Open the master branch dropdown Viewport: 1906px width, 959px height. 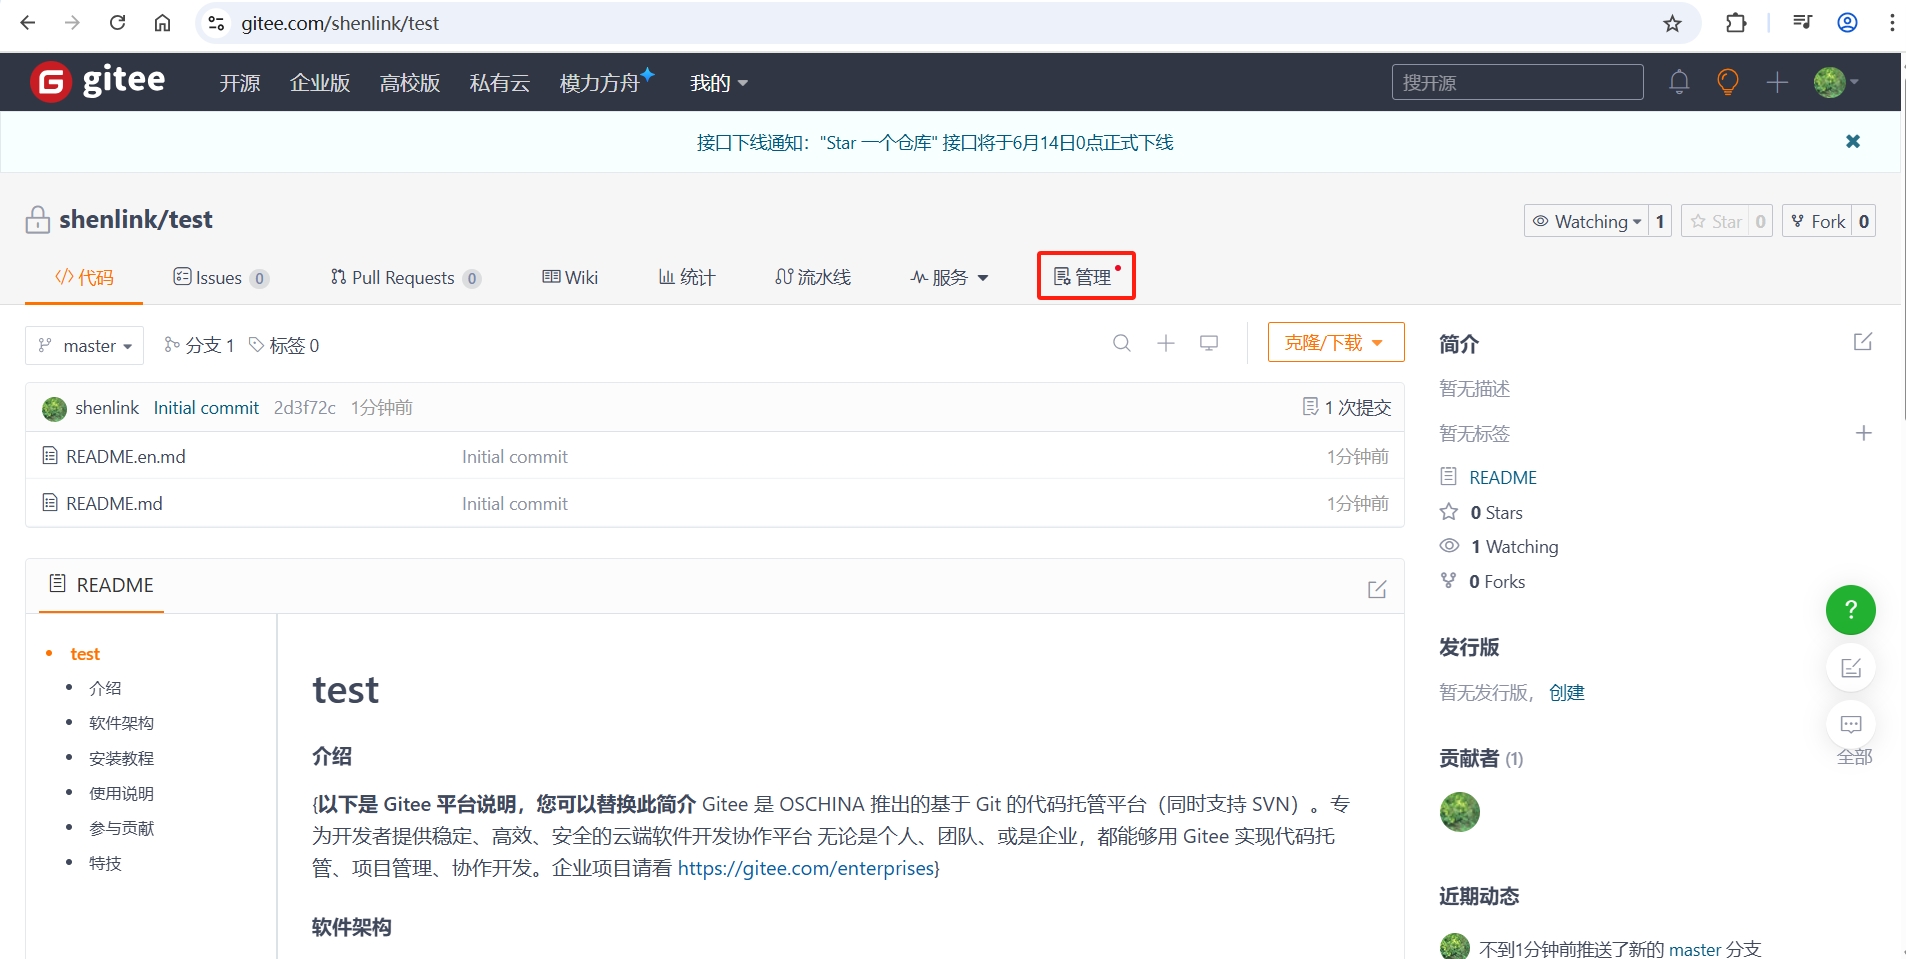[x=84, y=345]
